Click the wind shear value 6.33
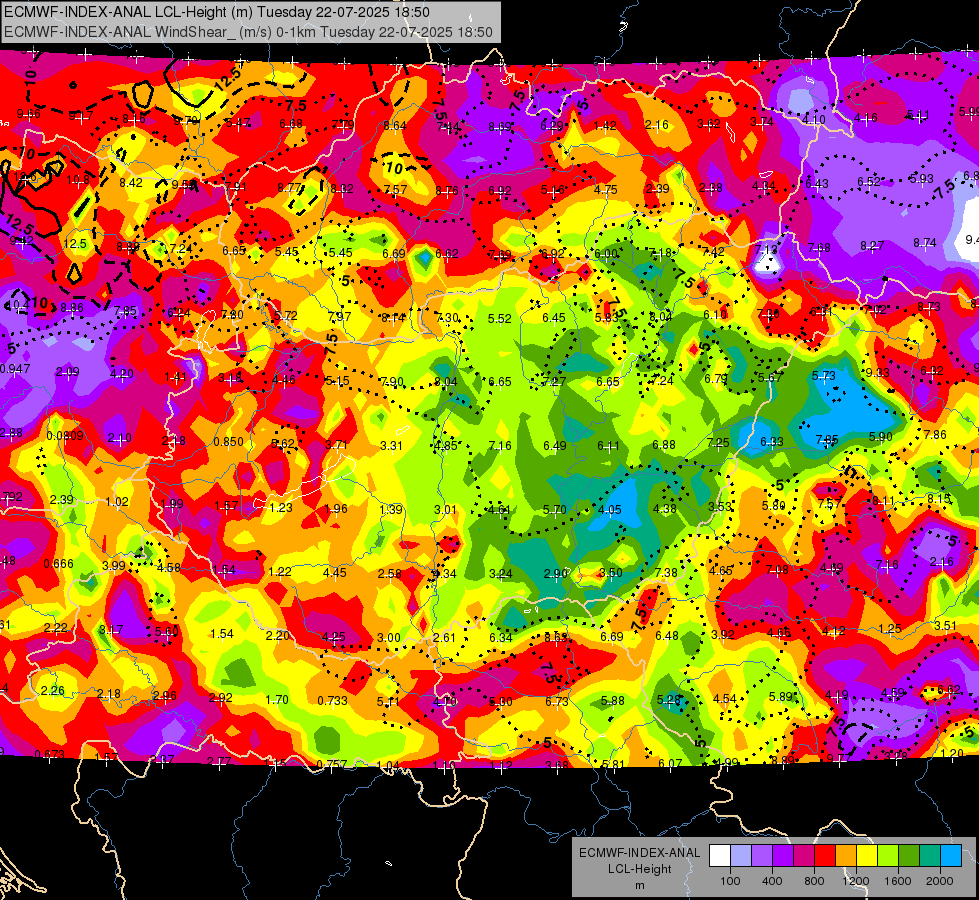Screen dimensions: 979x900 (x=772, y=442)
